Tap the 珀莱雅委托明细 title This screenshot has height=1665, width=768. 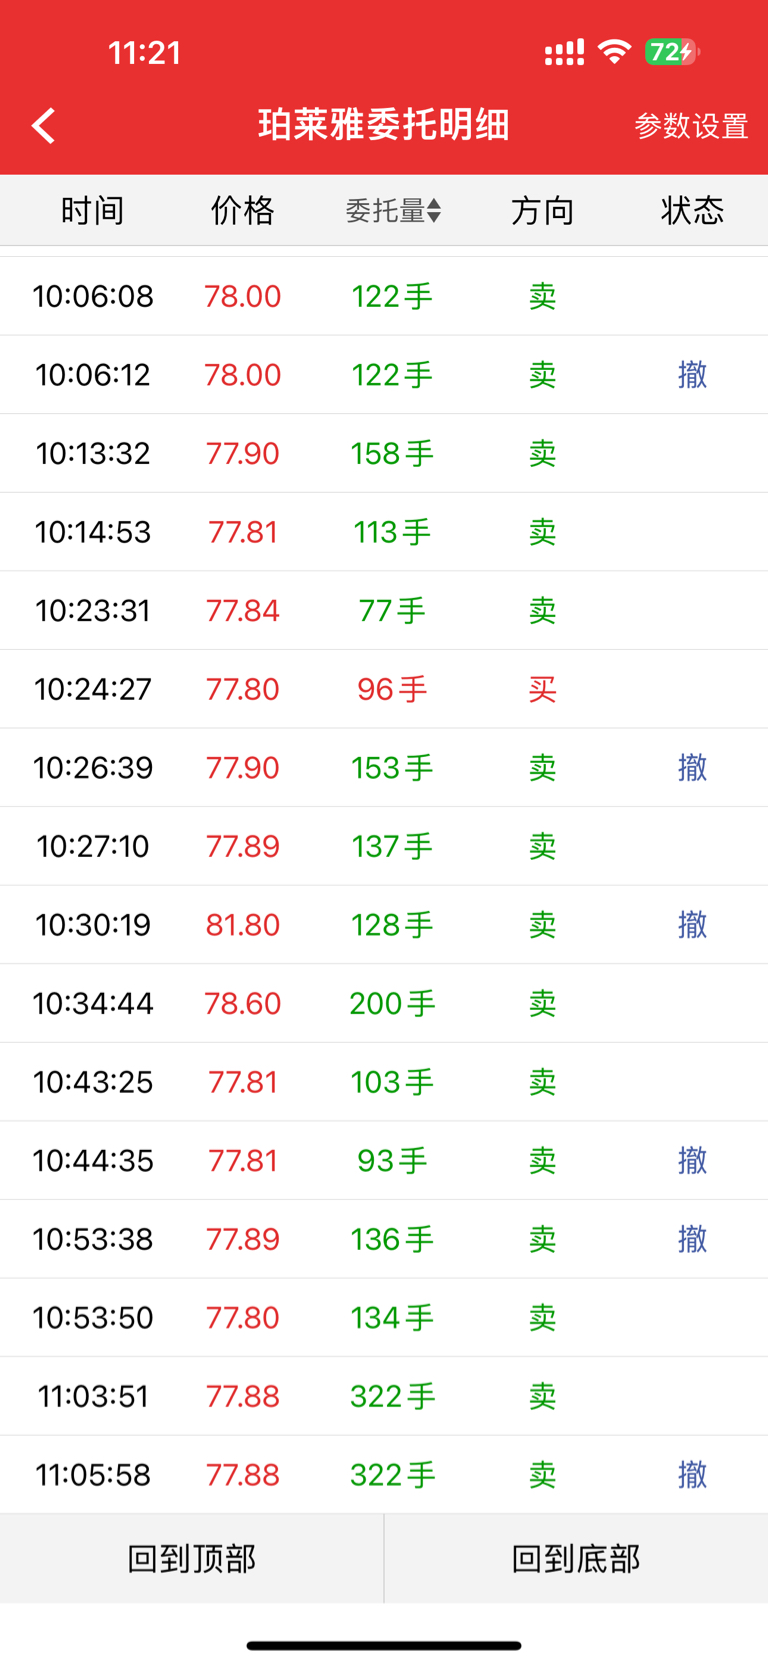pyautogui.click(x=384, y=125)
